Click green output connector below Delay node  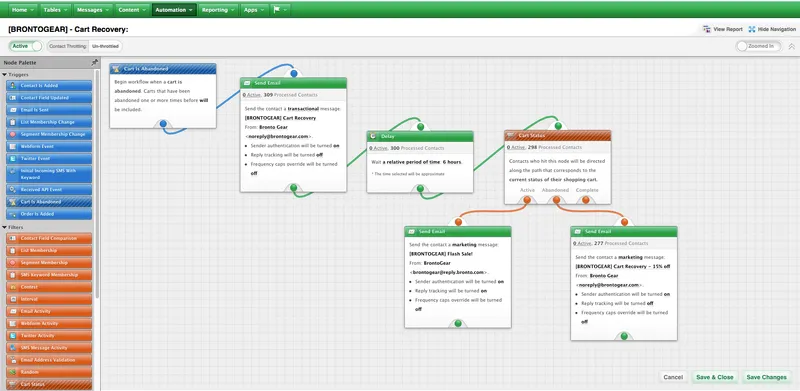point(420,188)
